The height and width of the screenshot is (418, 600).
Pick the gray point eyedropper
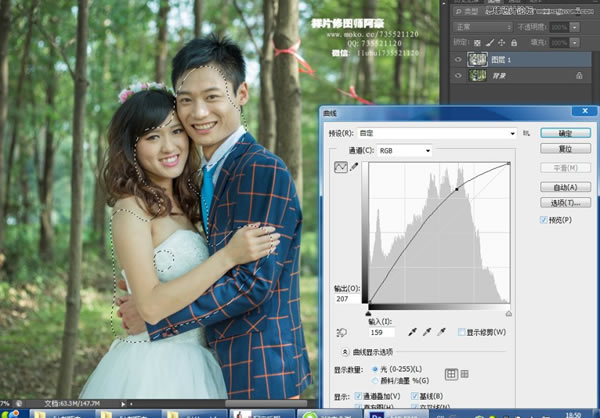[x=427, y=332]
